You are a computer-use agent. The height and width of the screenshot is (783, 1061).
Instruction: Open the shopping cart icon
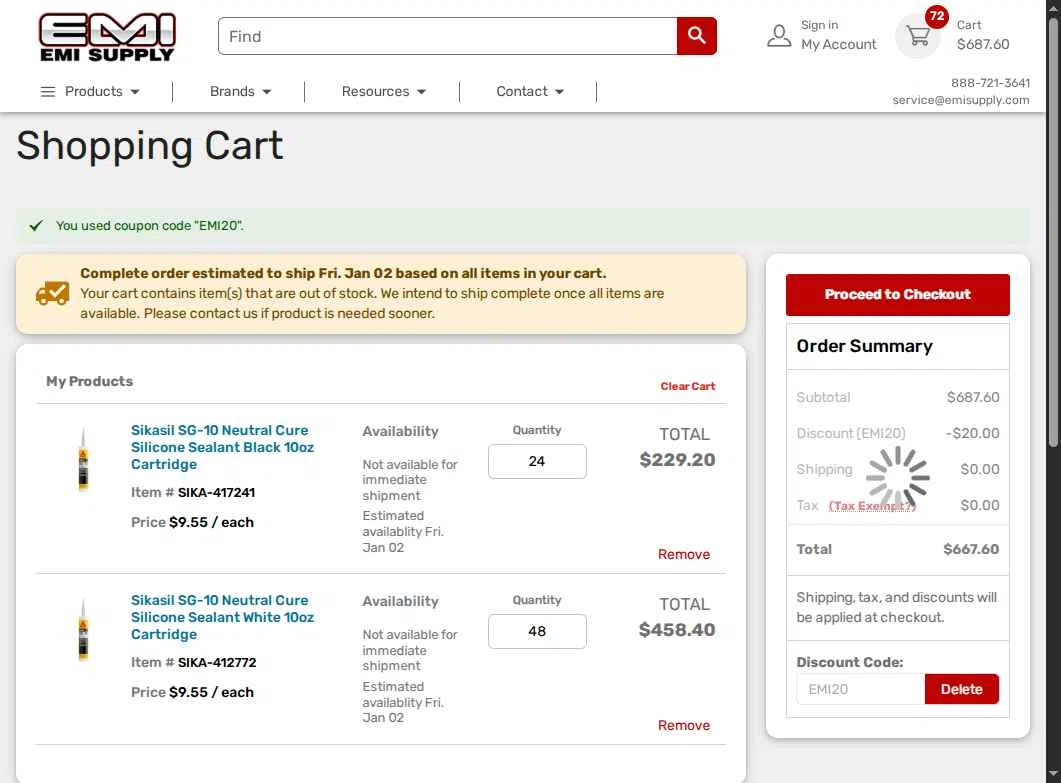(918, 36)
